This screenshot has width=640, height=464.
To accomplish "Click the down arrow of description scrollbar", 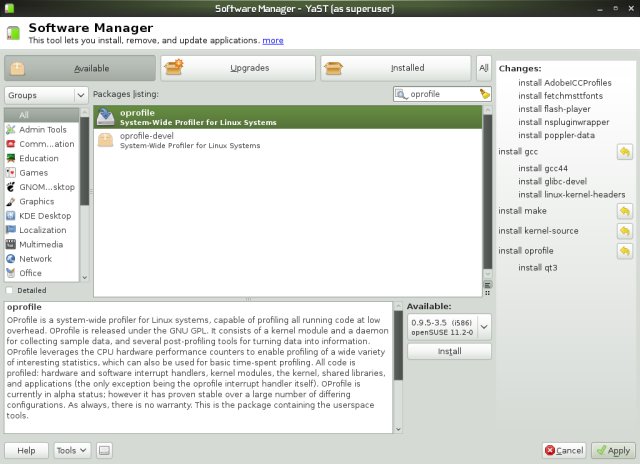I will [398, 429].
